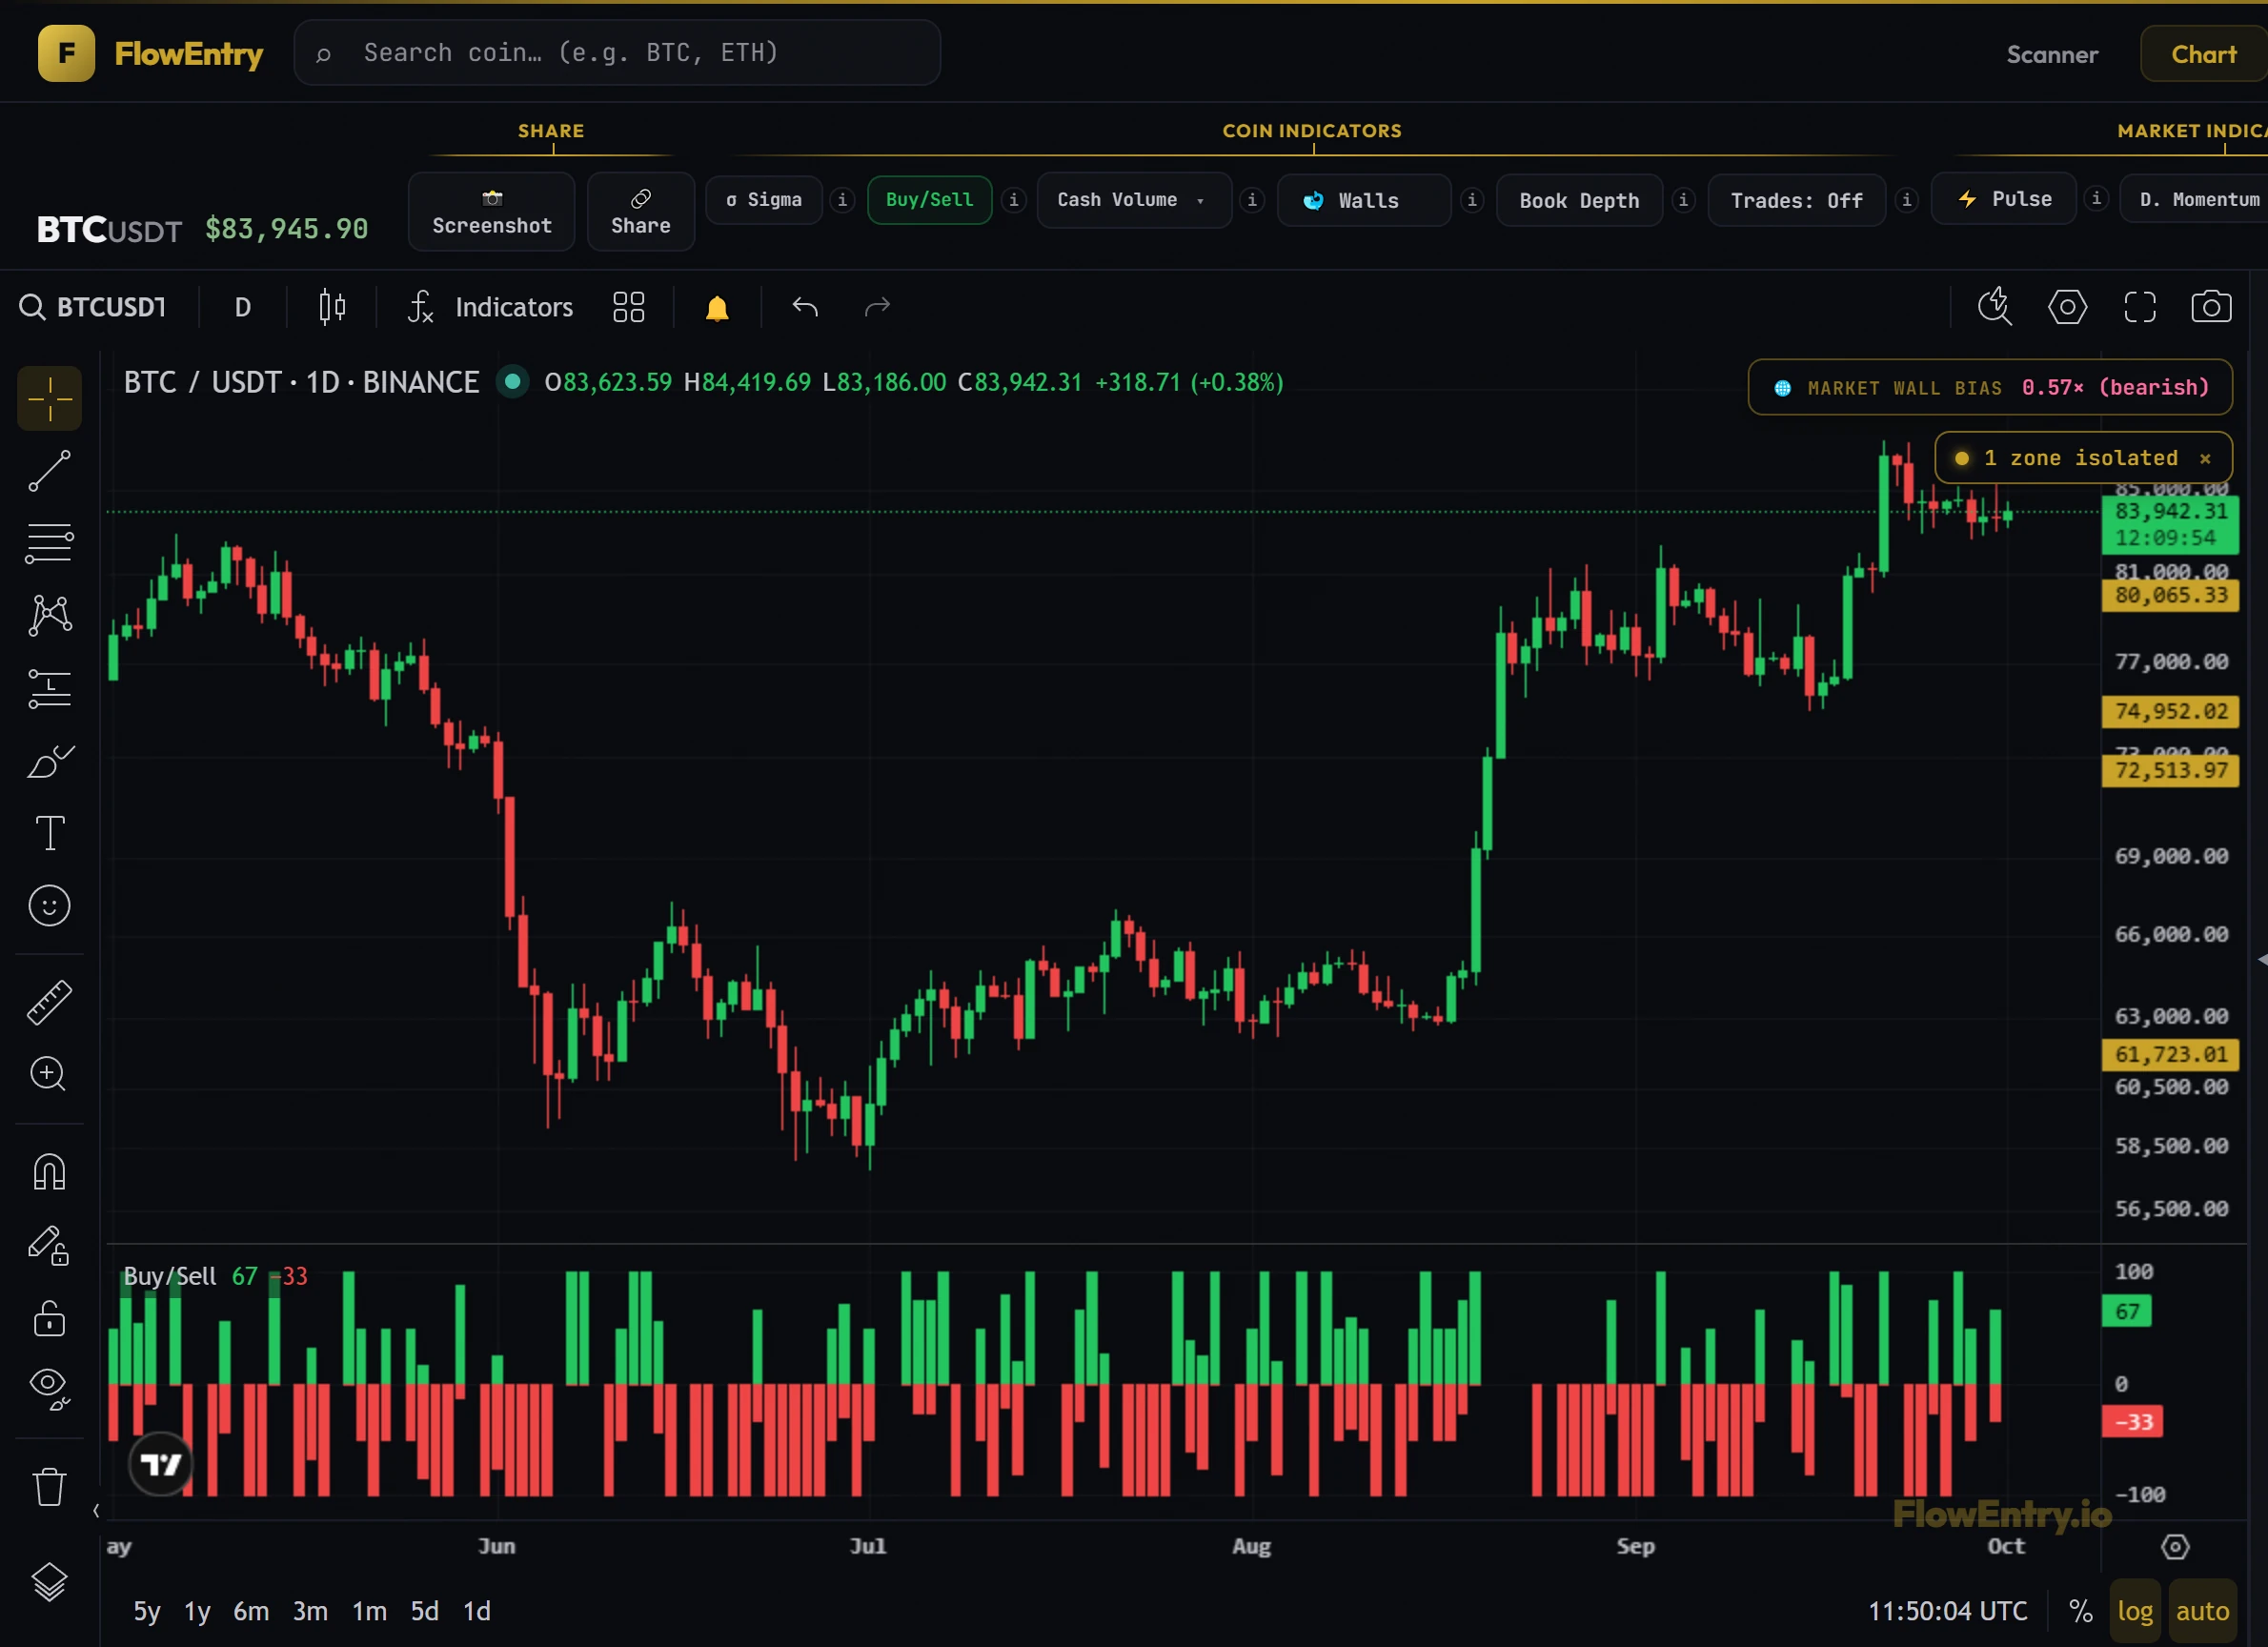This screenshot has height=1647, width=2268.
Task: Create an alert with the bell icon
Action: point(717,307)
